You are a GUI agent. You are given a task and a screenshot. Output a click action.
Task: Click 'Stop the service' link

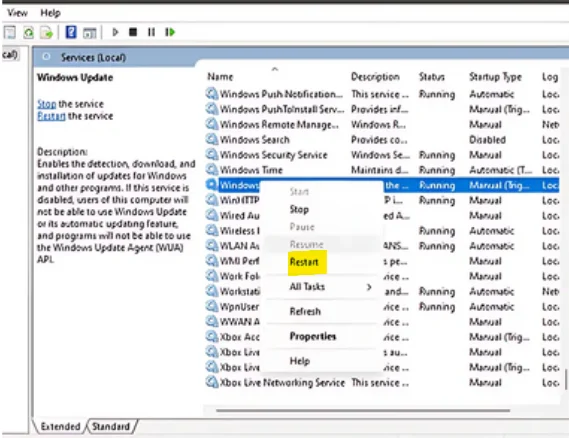pos(46,104)
